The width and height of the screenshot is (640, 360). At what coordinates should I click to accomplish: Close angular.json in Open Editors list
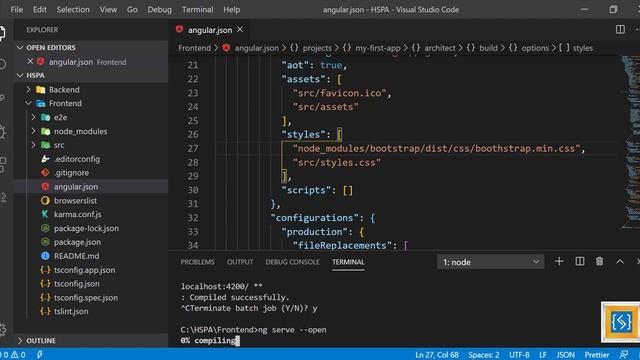coord(30,61)
